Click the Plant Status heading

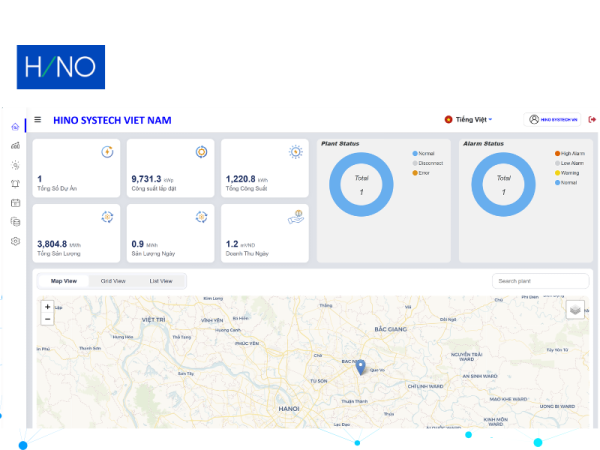pyautogui.click(x=340, y=143)
